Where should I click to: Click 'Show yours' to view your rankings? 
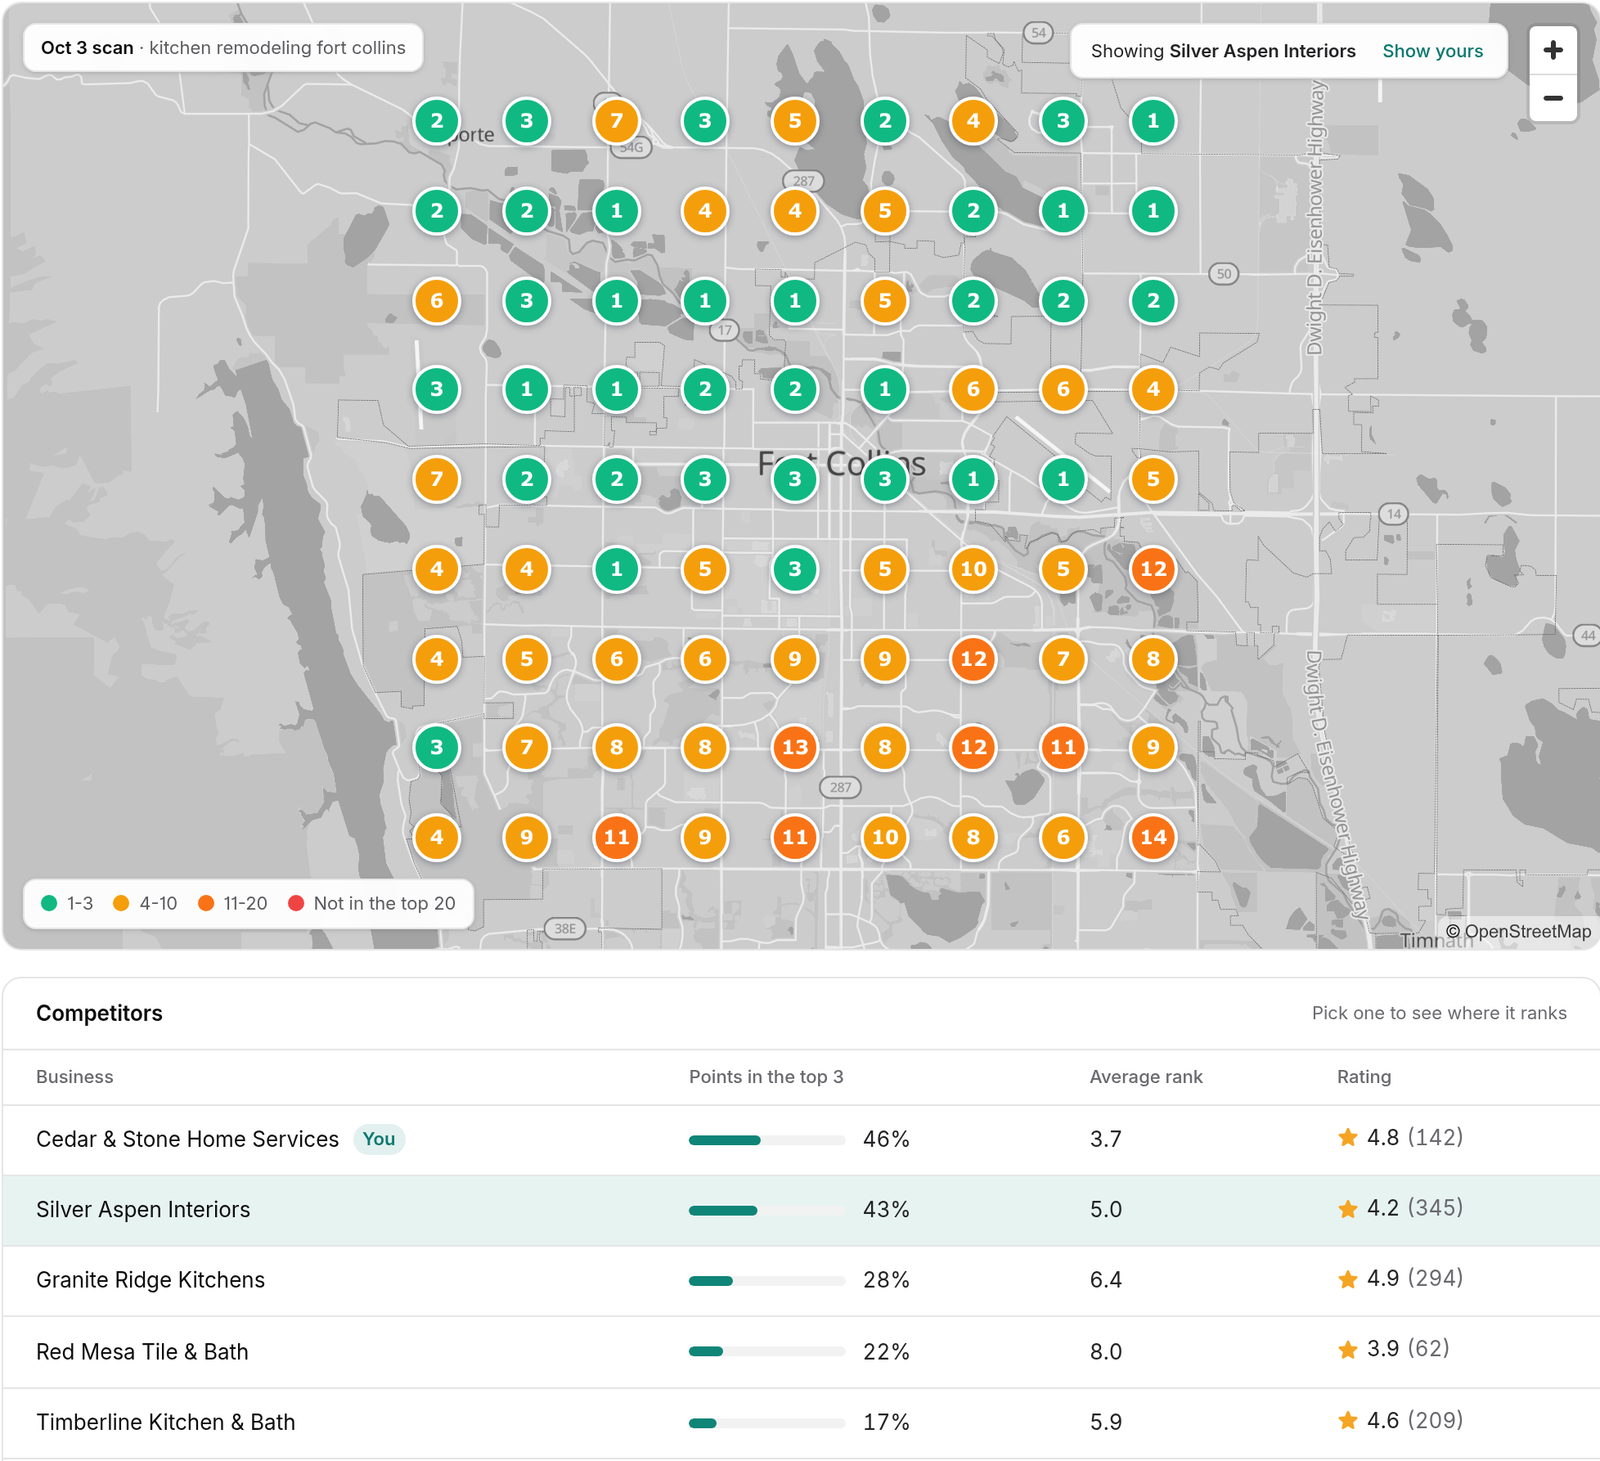click(x=1432, y=51)
